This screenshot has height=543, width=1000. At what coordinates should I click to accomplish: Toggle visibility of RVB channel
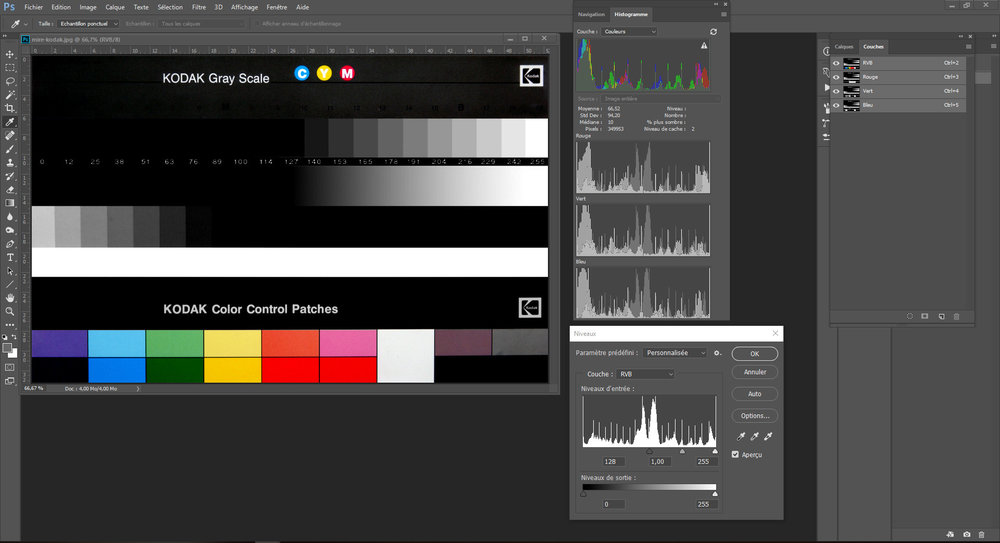click(836, 63)
